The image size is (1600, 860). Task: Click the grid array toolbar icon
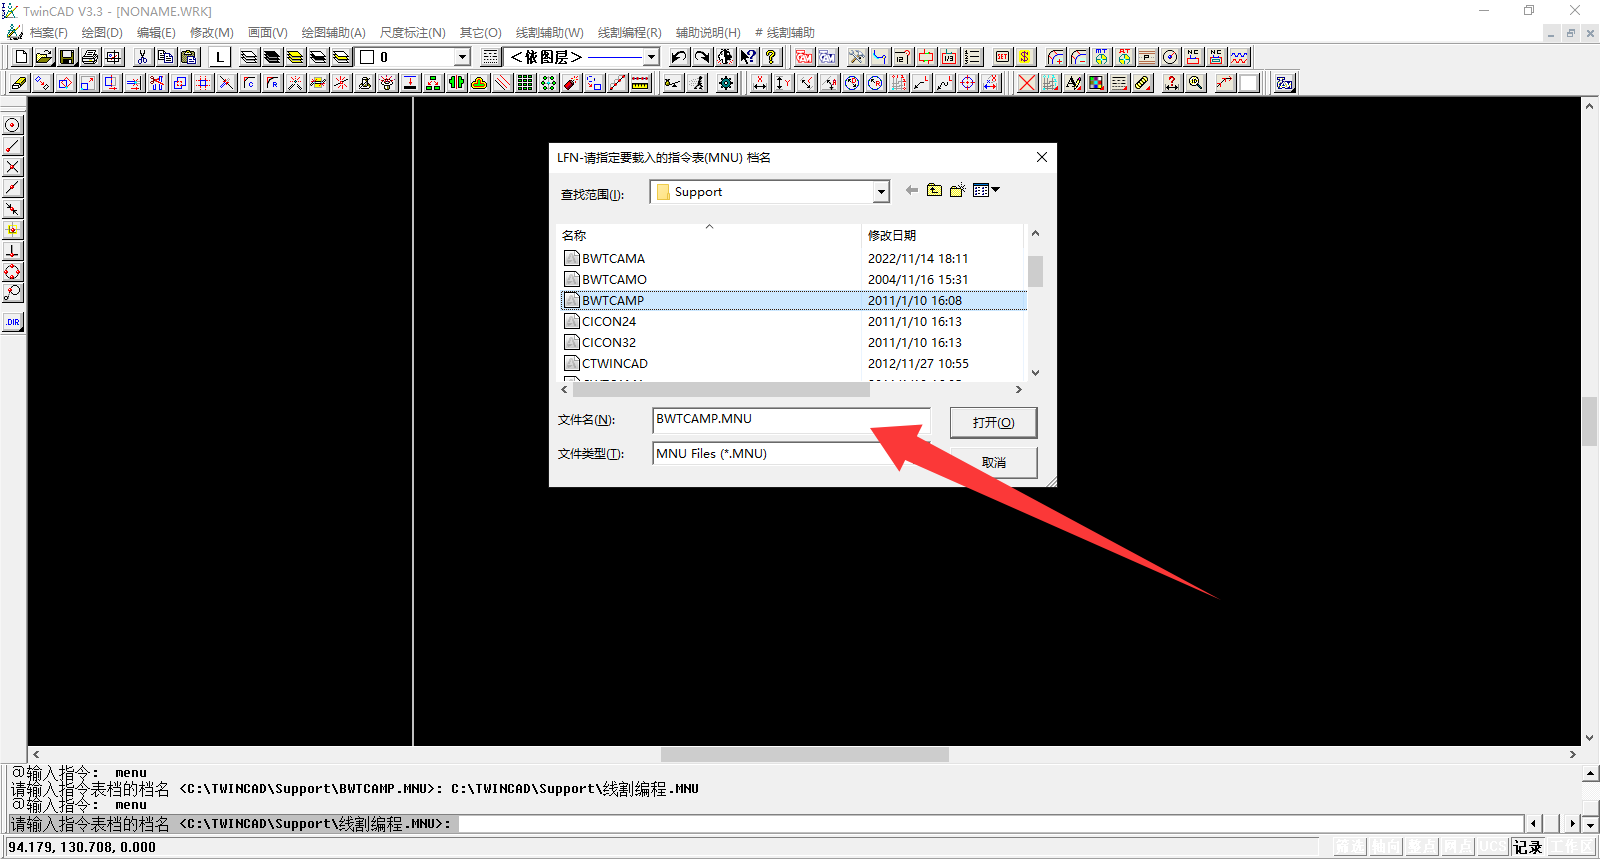tap(525, 83)
